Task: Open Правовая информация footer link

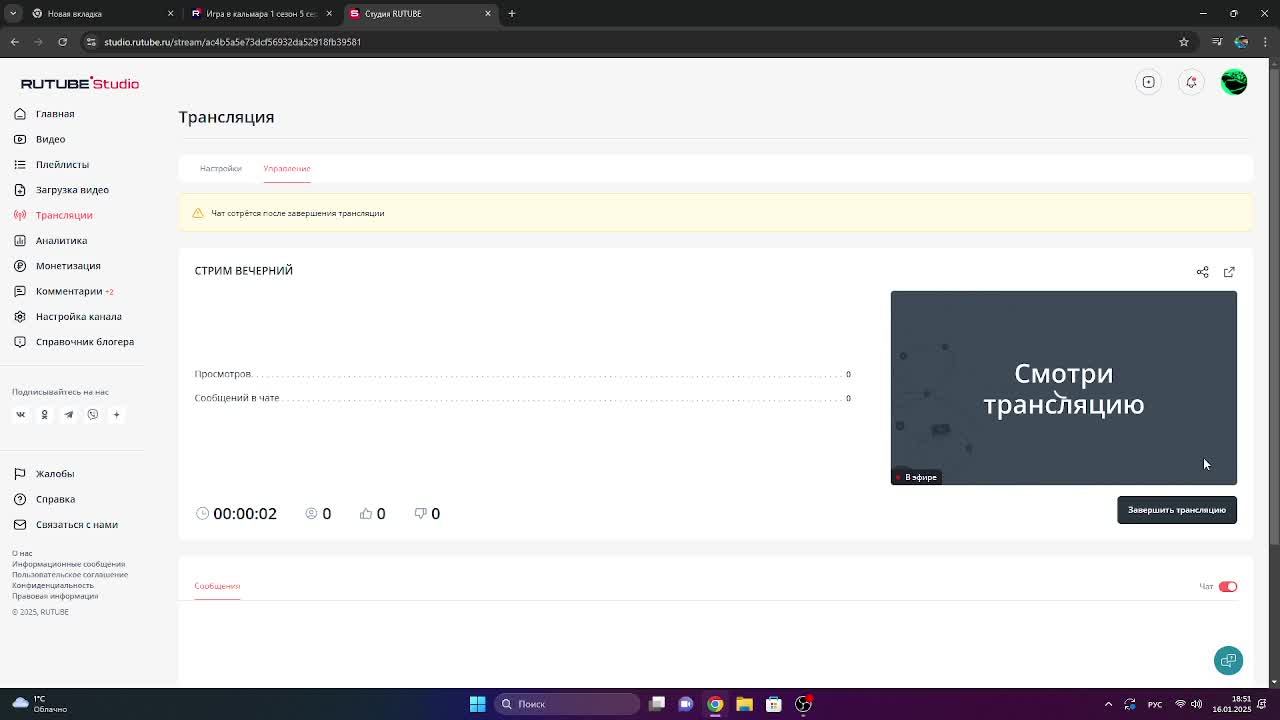Action: point(55,596)
